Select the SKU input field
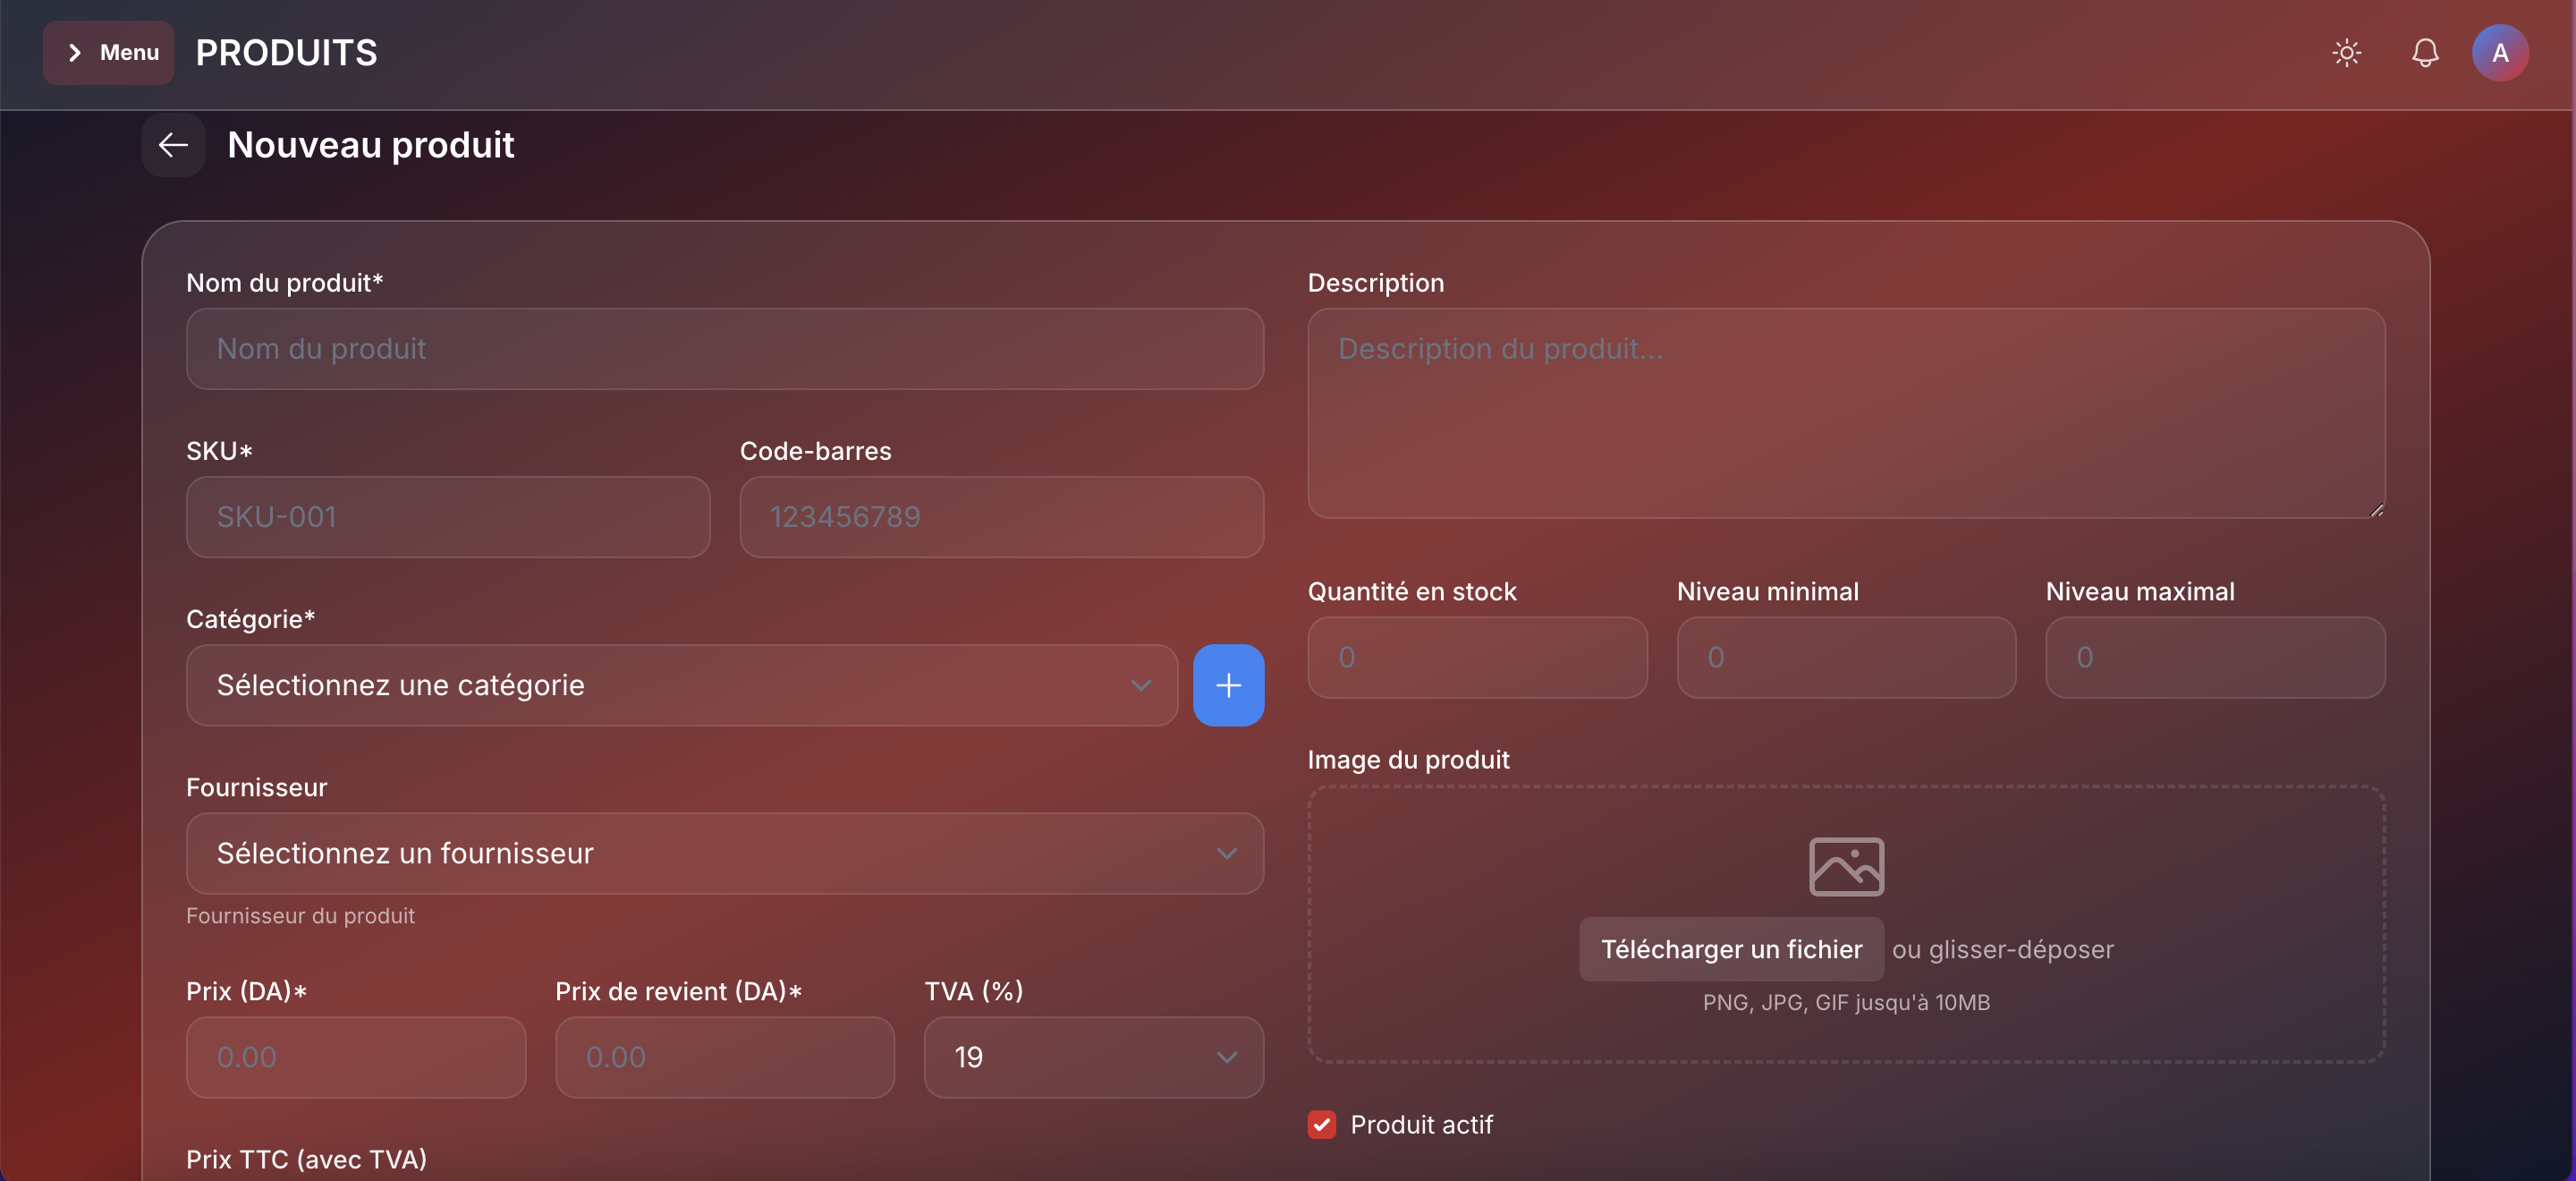The image size is (2576, 1181). [447, 517]
